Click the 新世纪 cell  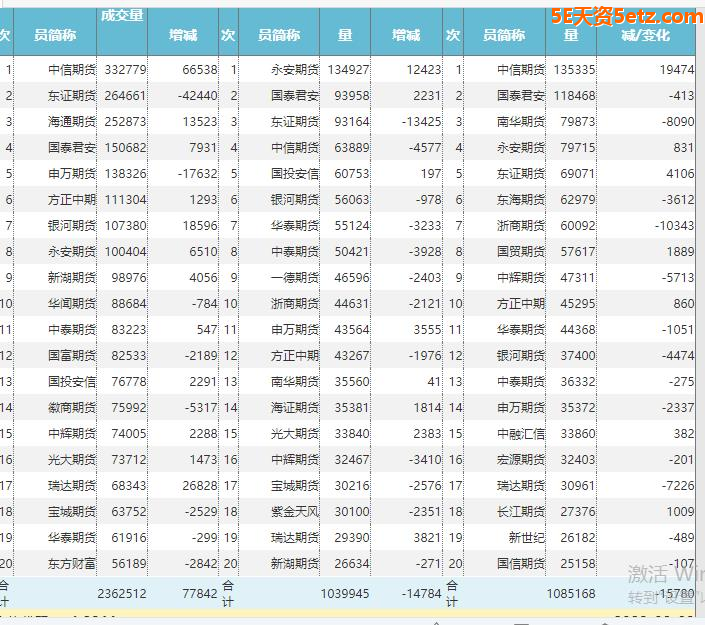(527, 538)
